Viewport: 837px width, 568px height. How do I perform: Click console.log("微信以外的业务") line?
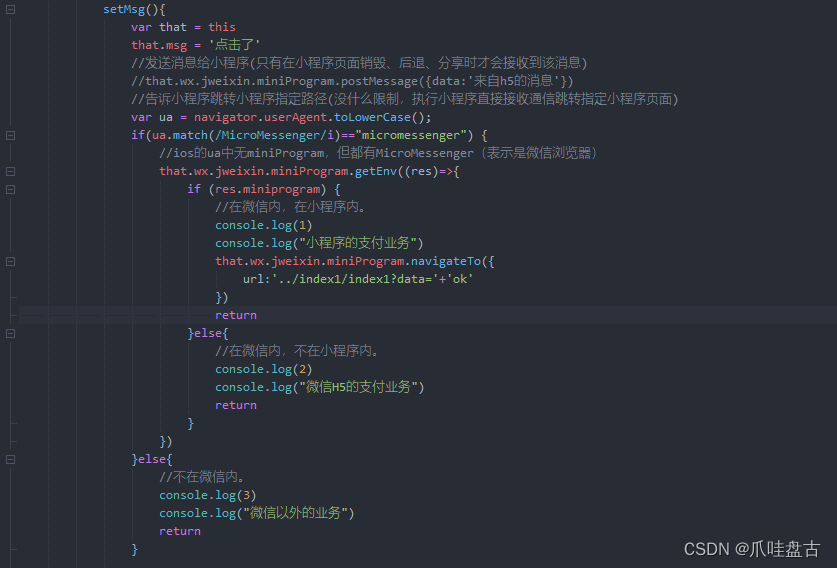[256, 514]
